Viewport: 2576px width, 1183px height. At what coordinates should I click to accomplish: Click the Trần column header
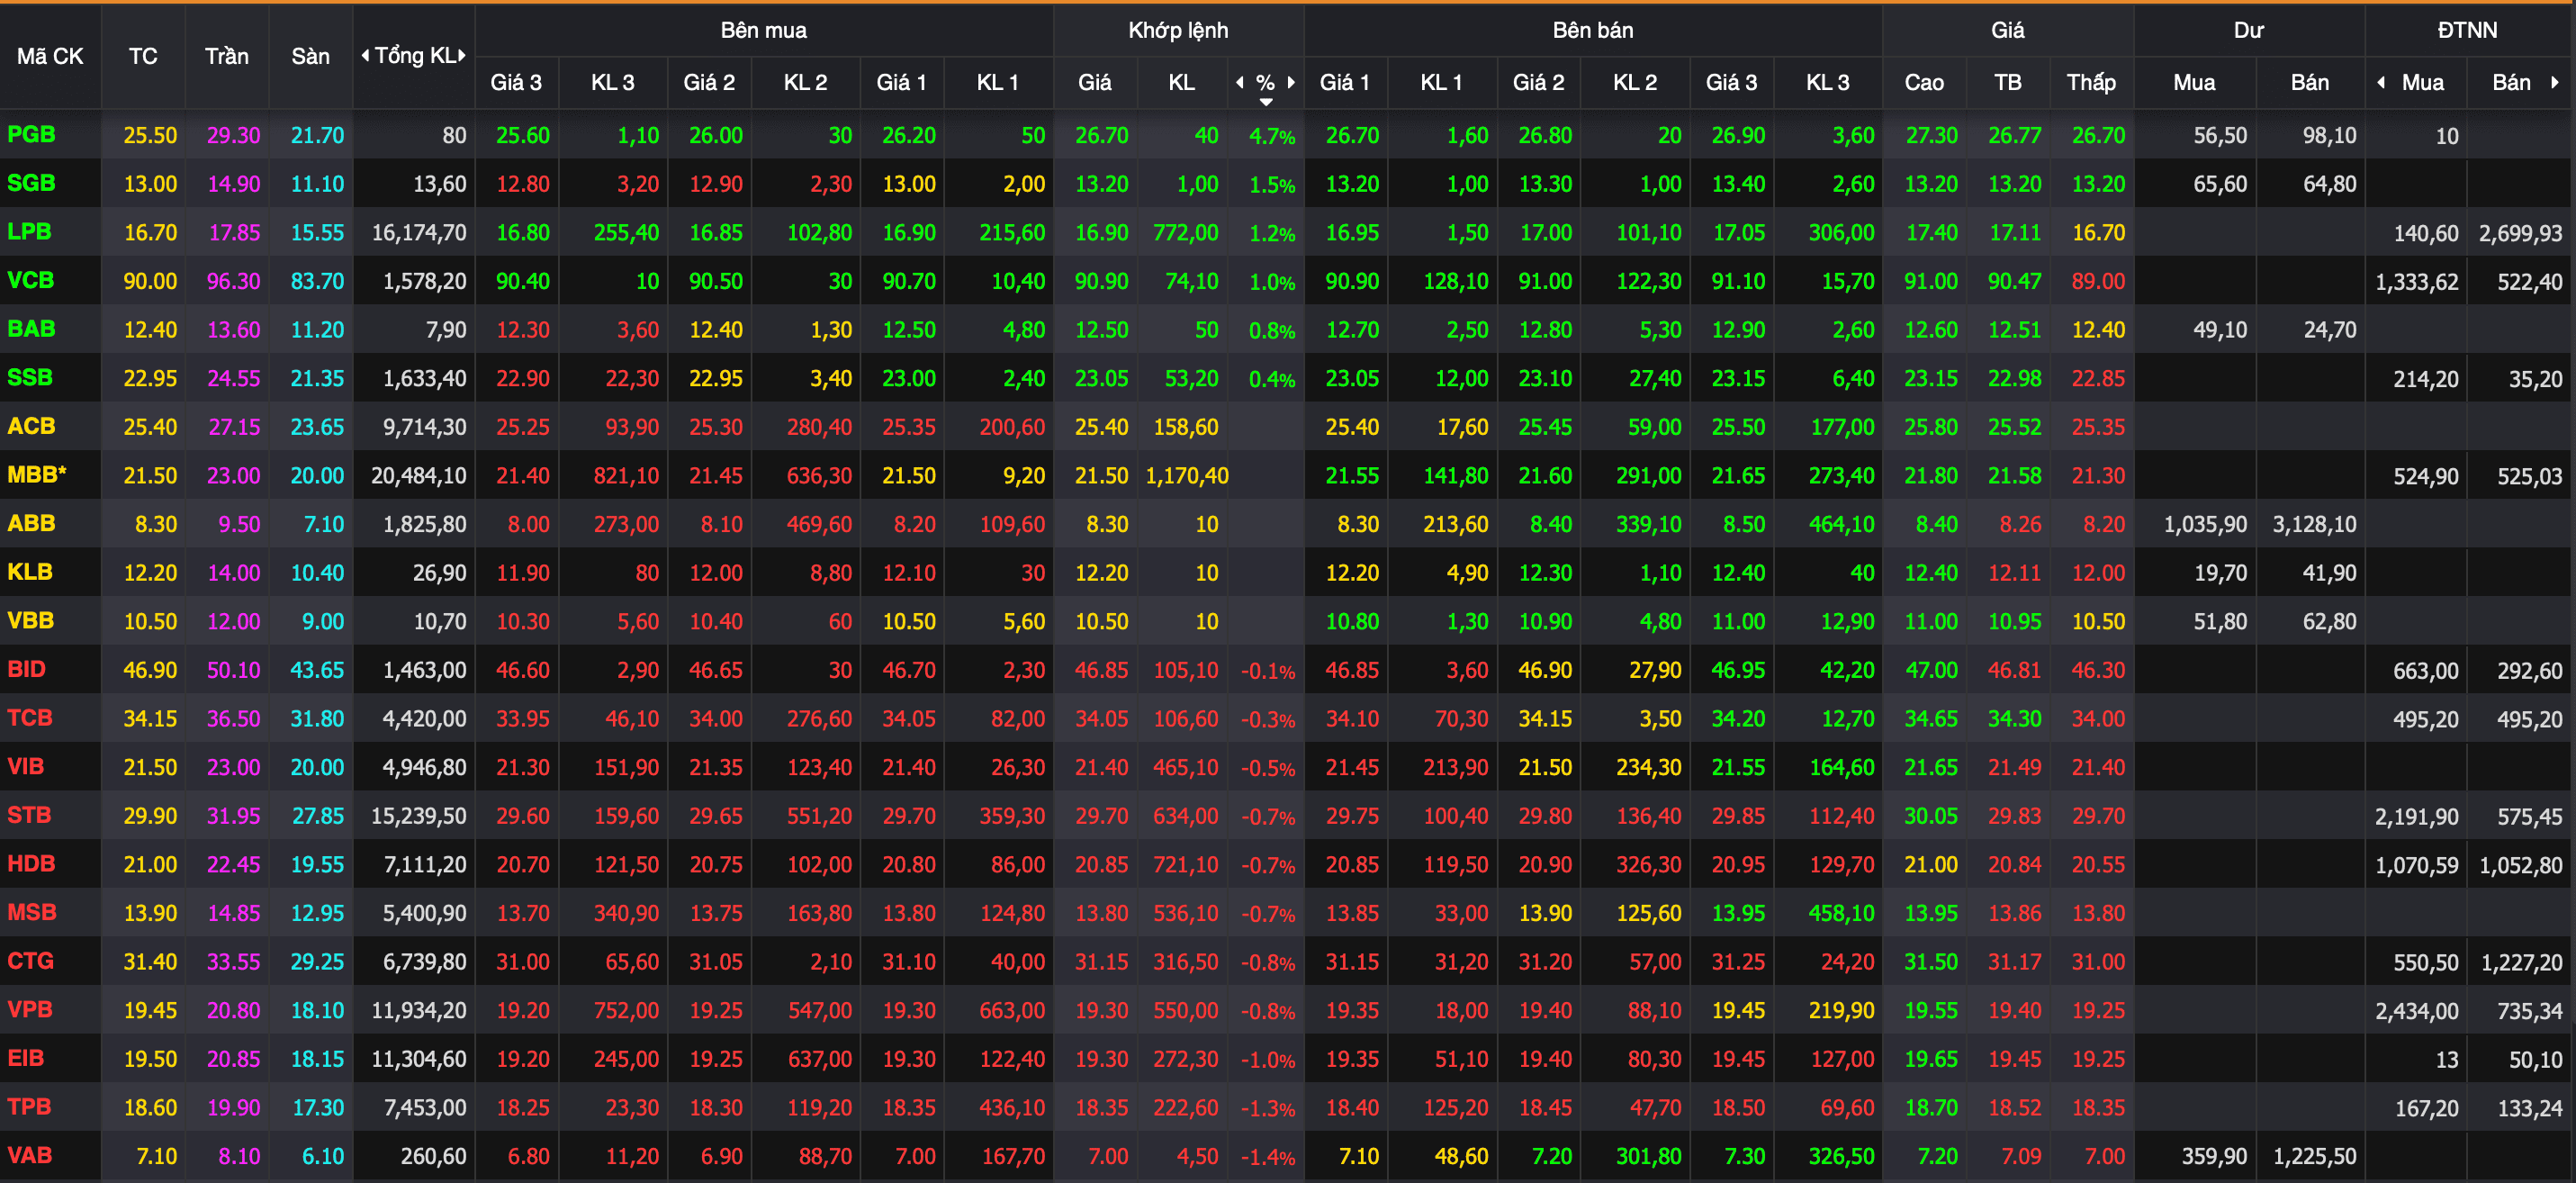pyautogui.click(x=227, y=57)
